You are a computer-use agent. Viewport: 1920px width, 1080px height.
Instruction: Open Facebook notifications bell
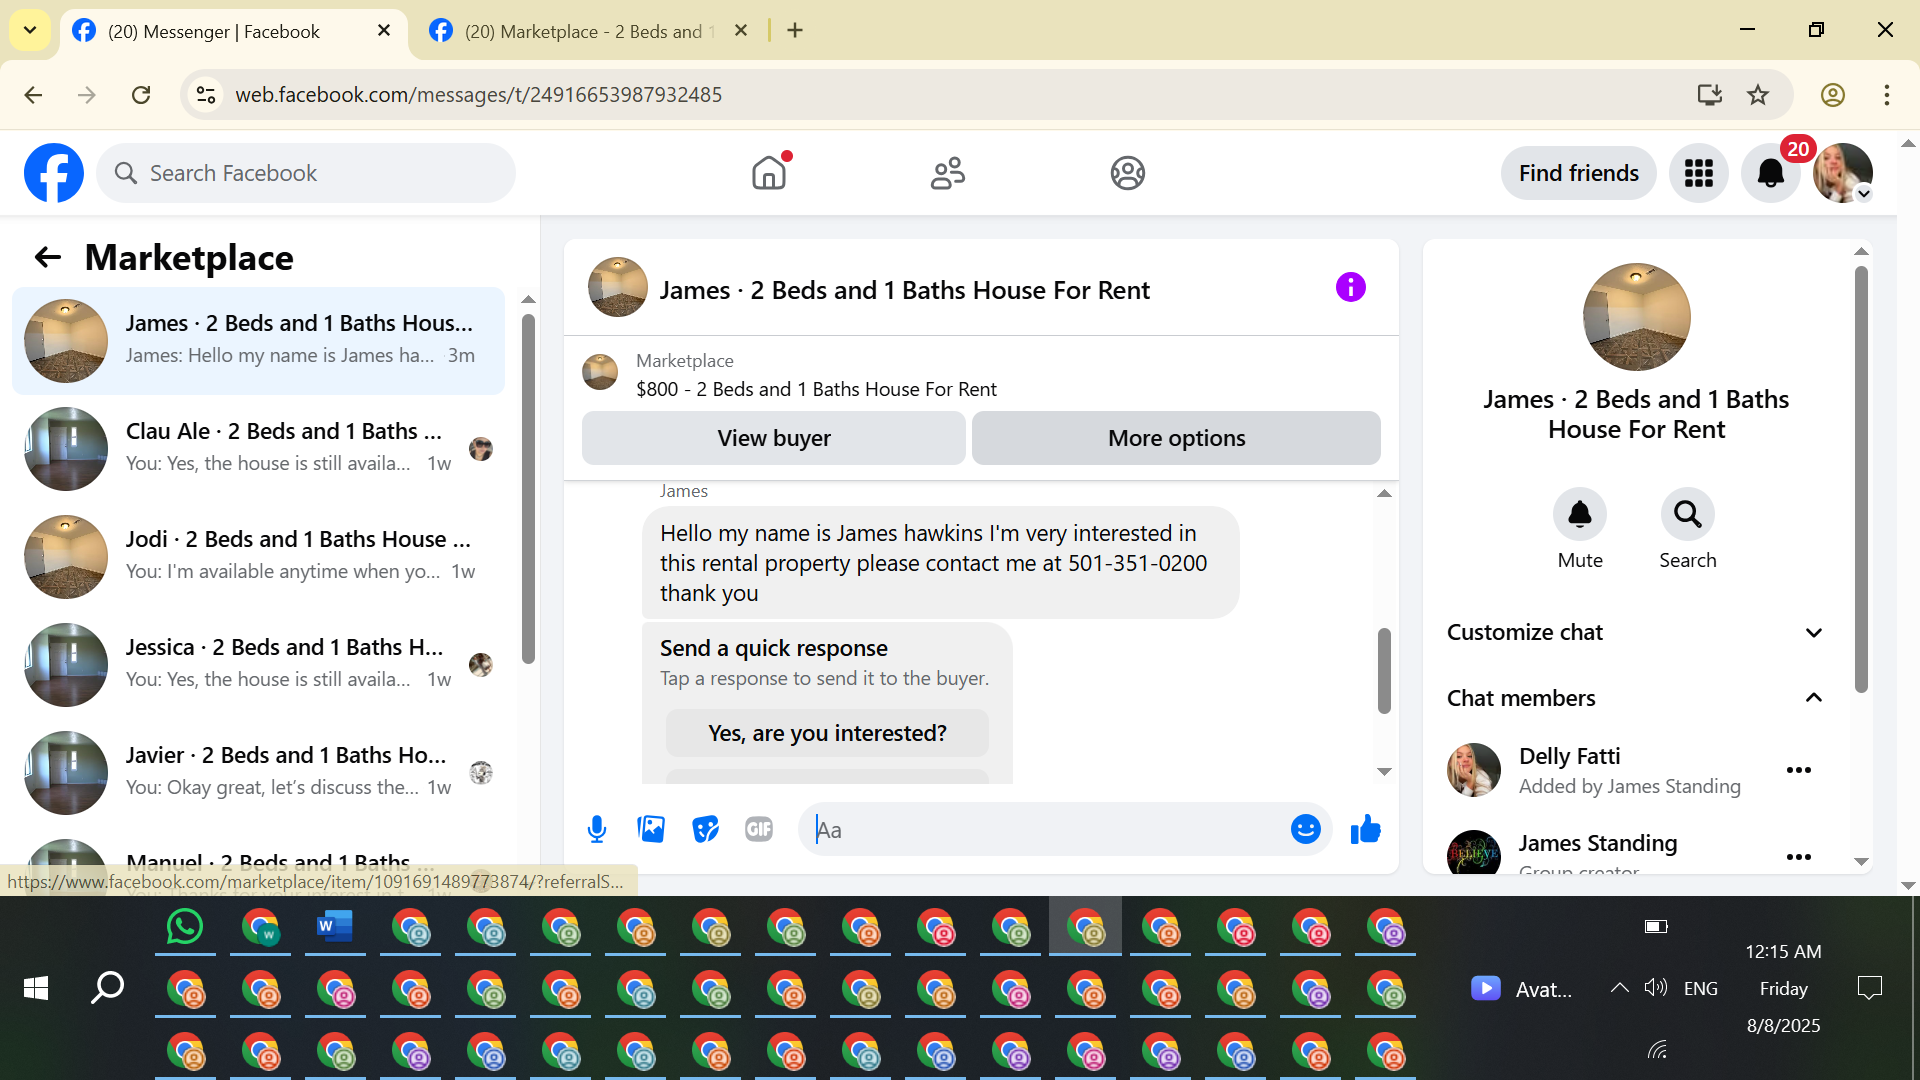click(x=1770, y=173)
